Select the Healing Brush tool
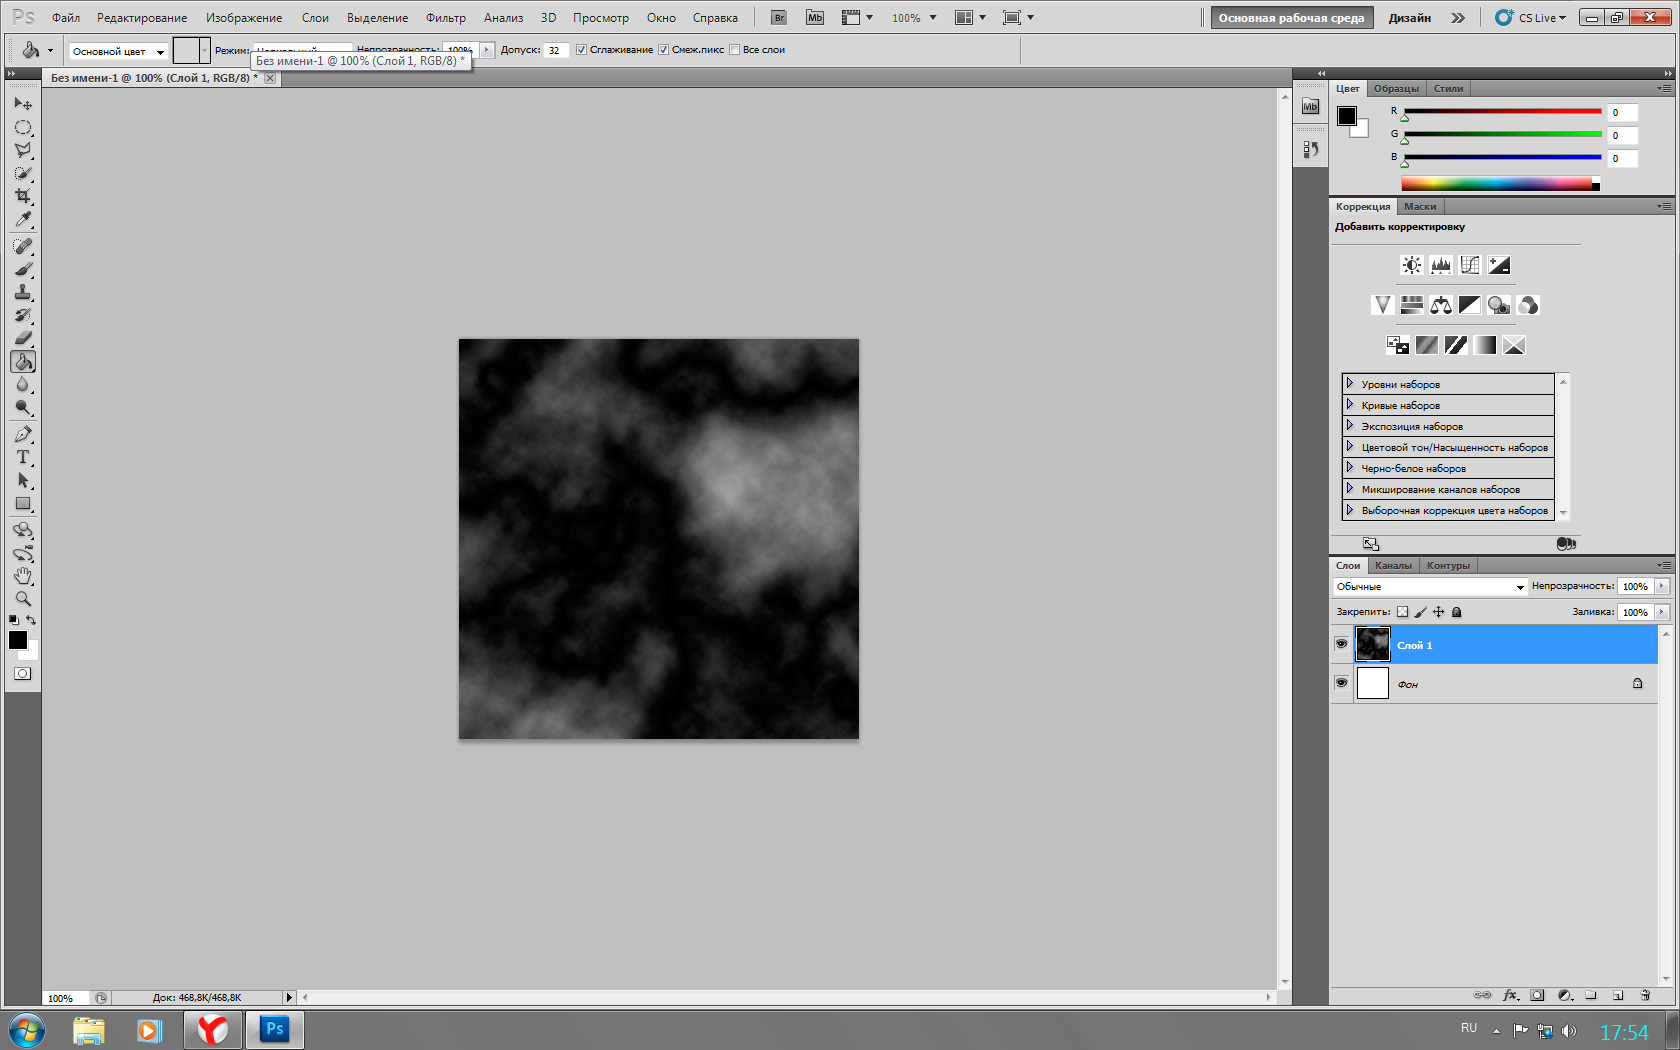The height and width of the screenshot is (1050, 1680). [23, 246]
